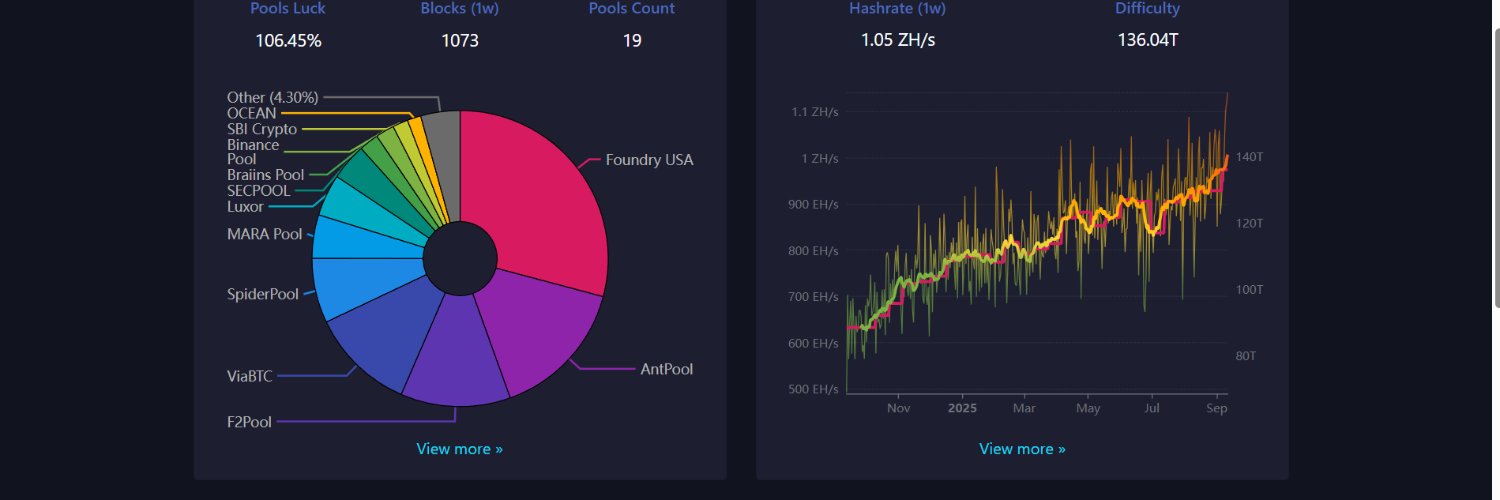Click the 80T difficulty axis label
The width and height of the screenshot is (1500, 500).
pos(1246,356)
